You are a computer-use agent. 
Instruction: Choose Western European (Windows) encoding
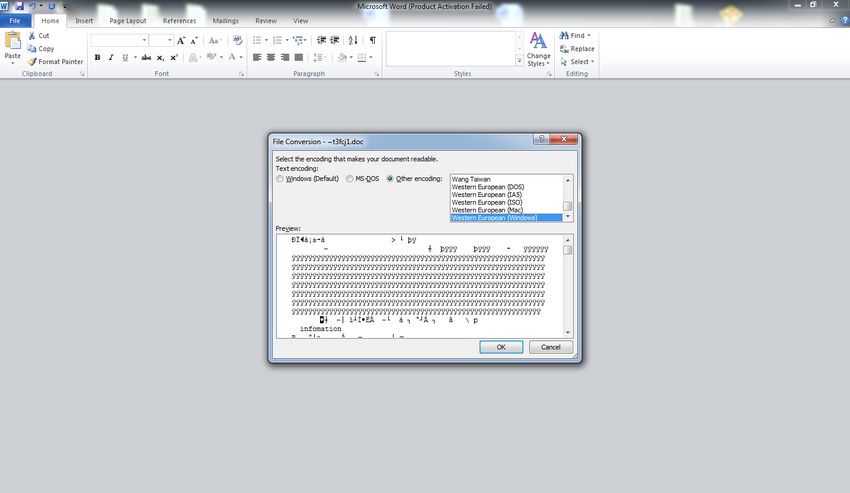(506, 217)
